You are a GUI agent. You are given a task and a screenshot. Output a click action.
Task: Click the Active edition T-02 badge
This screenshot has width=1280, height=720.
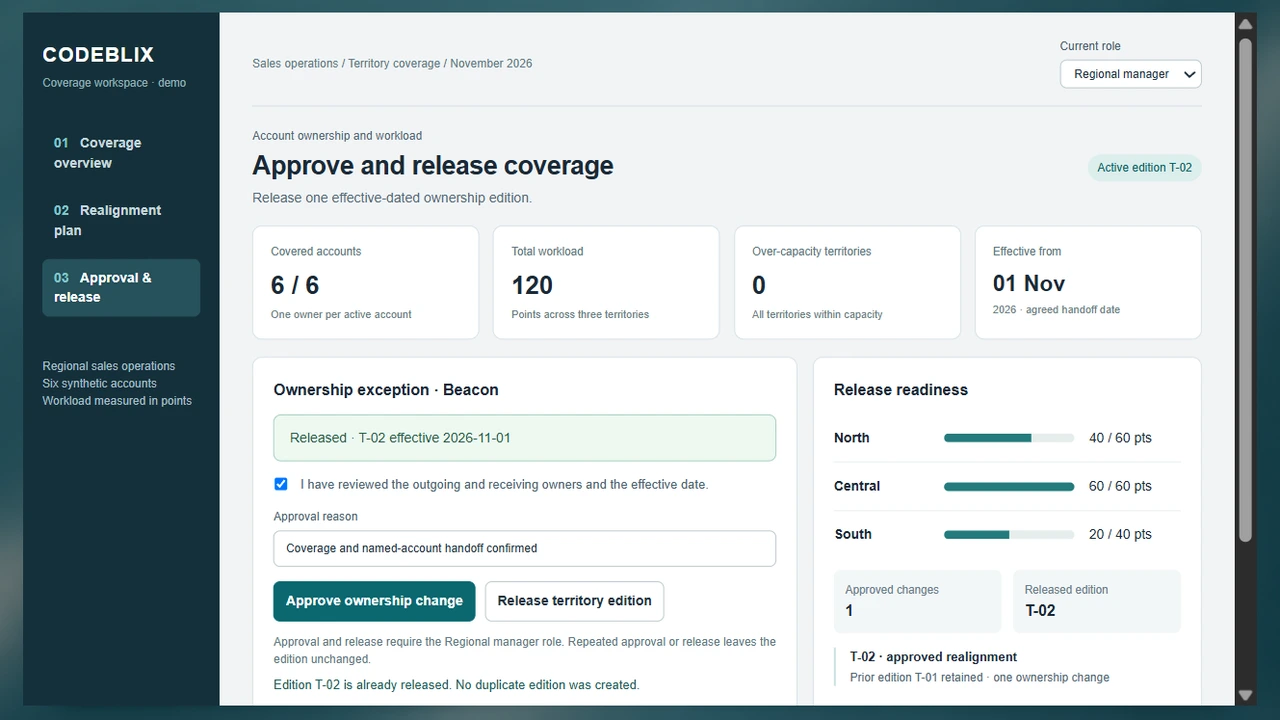[x=1144, y=168]
